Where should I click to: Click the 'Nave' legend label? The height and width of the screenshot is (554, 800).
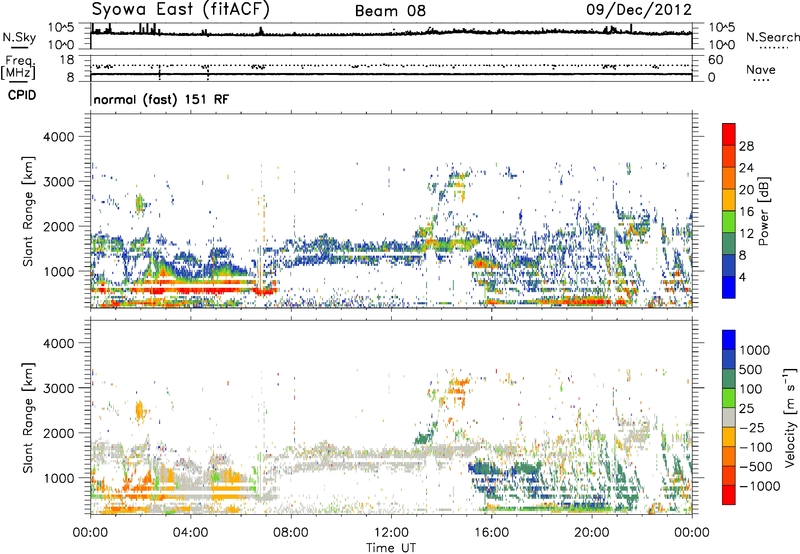(x=760, y=69)
